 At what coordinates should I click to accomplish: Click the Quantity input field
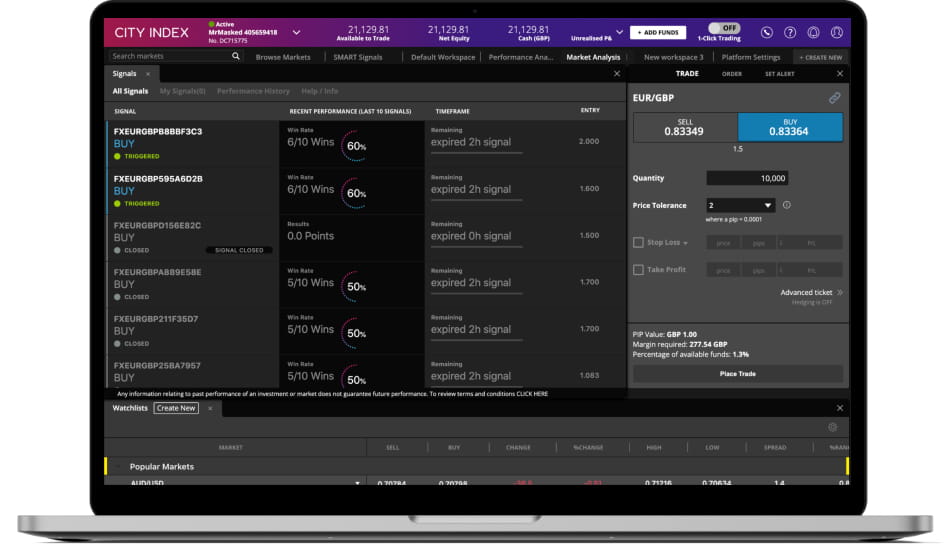click(x=747, y=178)
